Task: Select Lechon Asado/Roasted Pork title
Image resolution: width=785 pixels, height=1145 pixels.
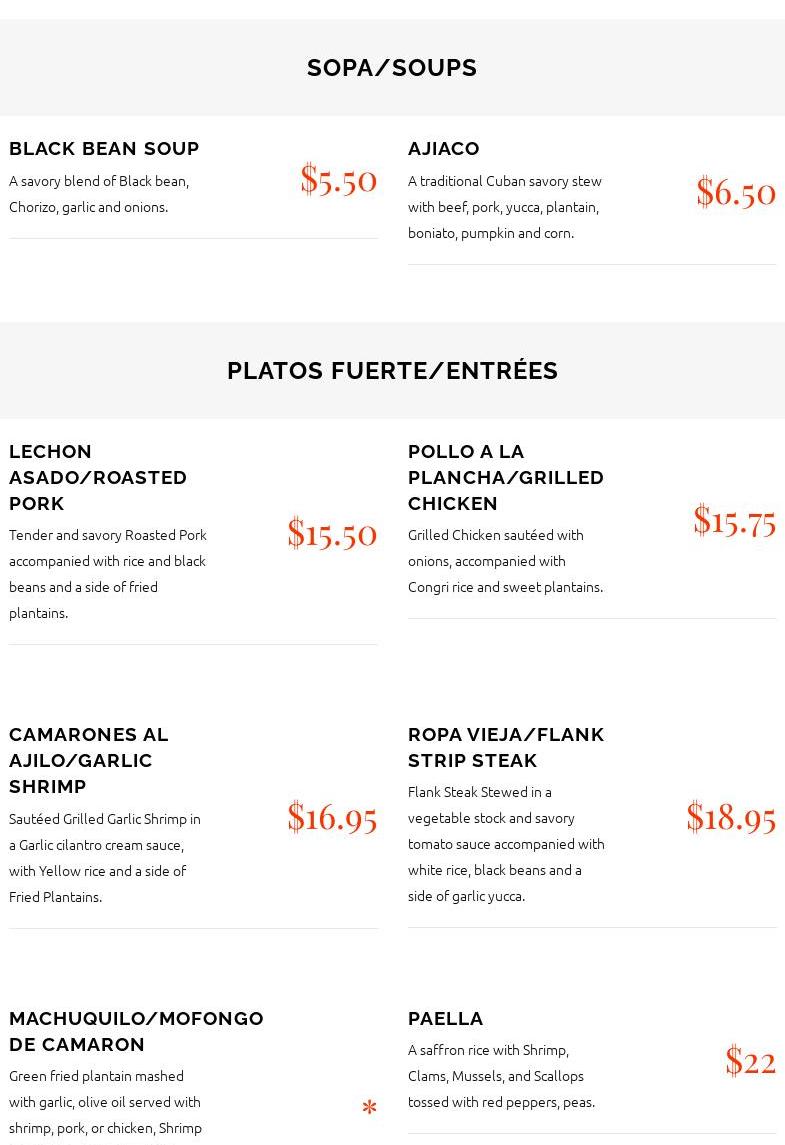Action: pyautogui.click(x=98, y=477)
